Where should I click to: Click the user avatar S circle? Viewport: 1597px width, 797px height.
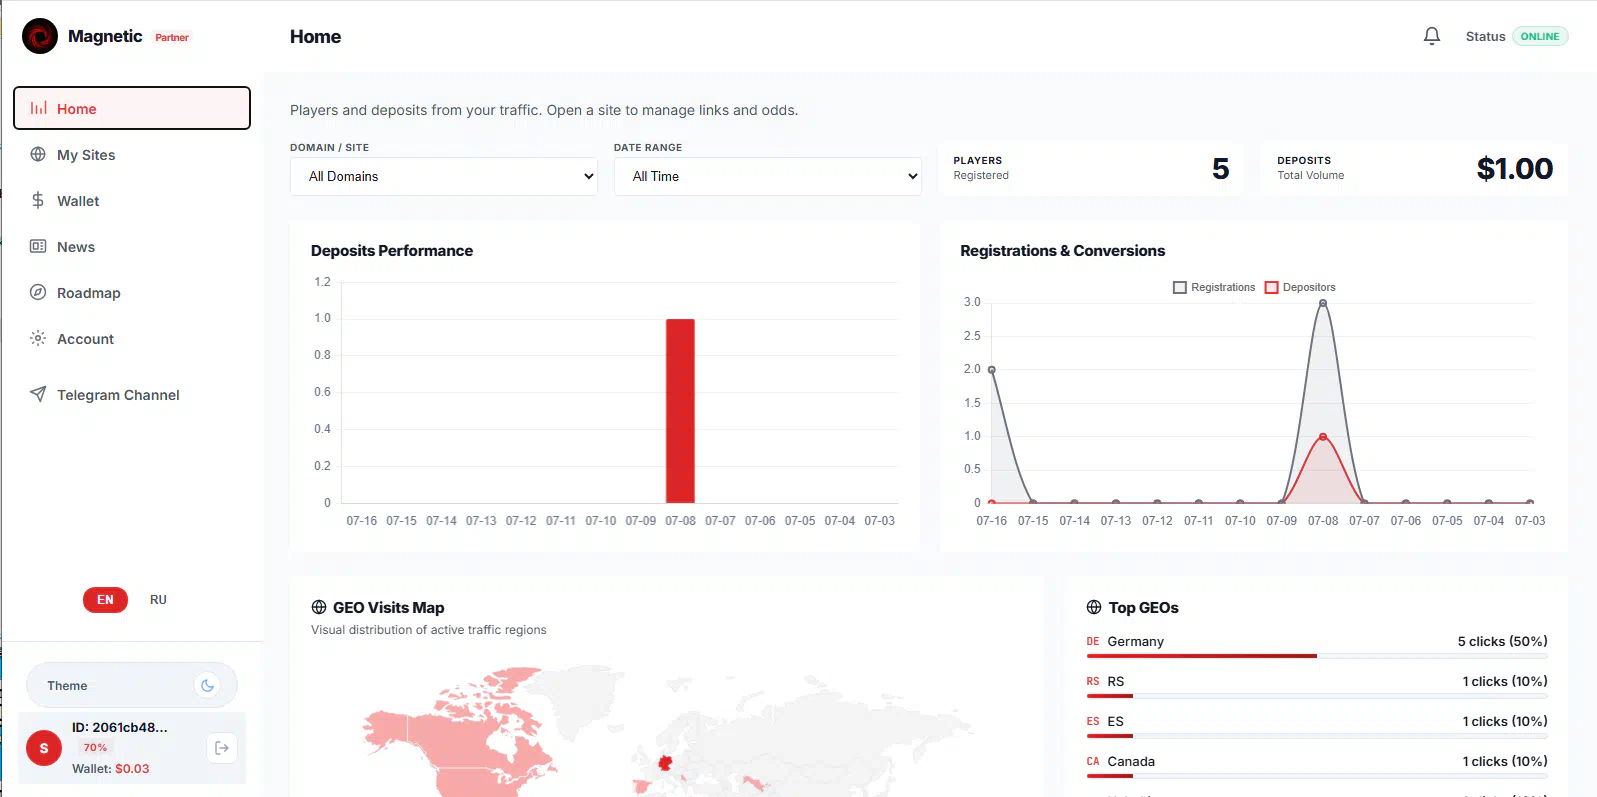coord(44,748)
